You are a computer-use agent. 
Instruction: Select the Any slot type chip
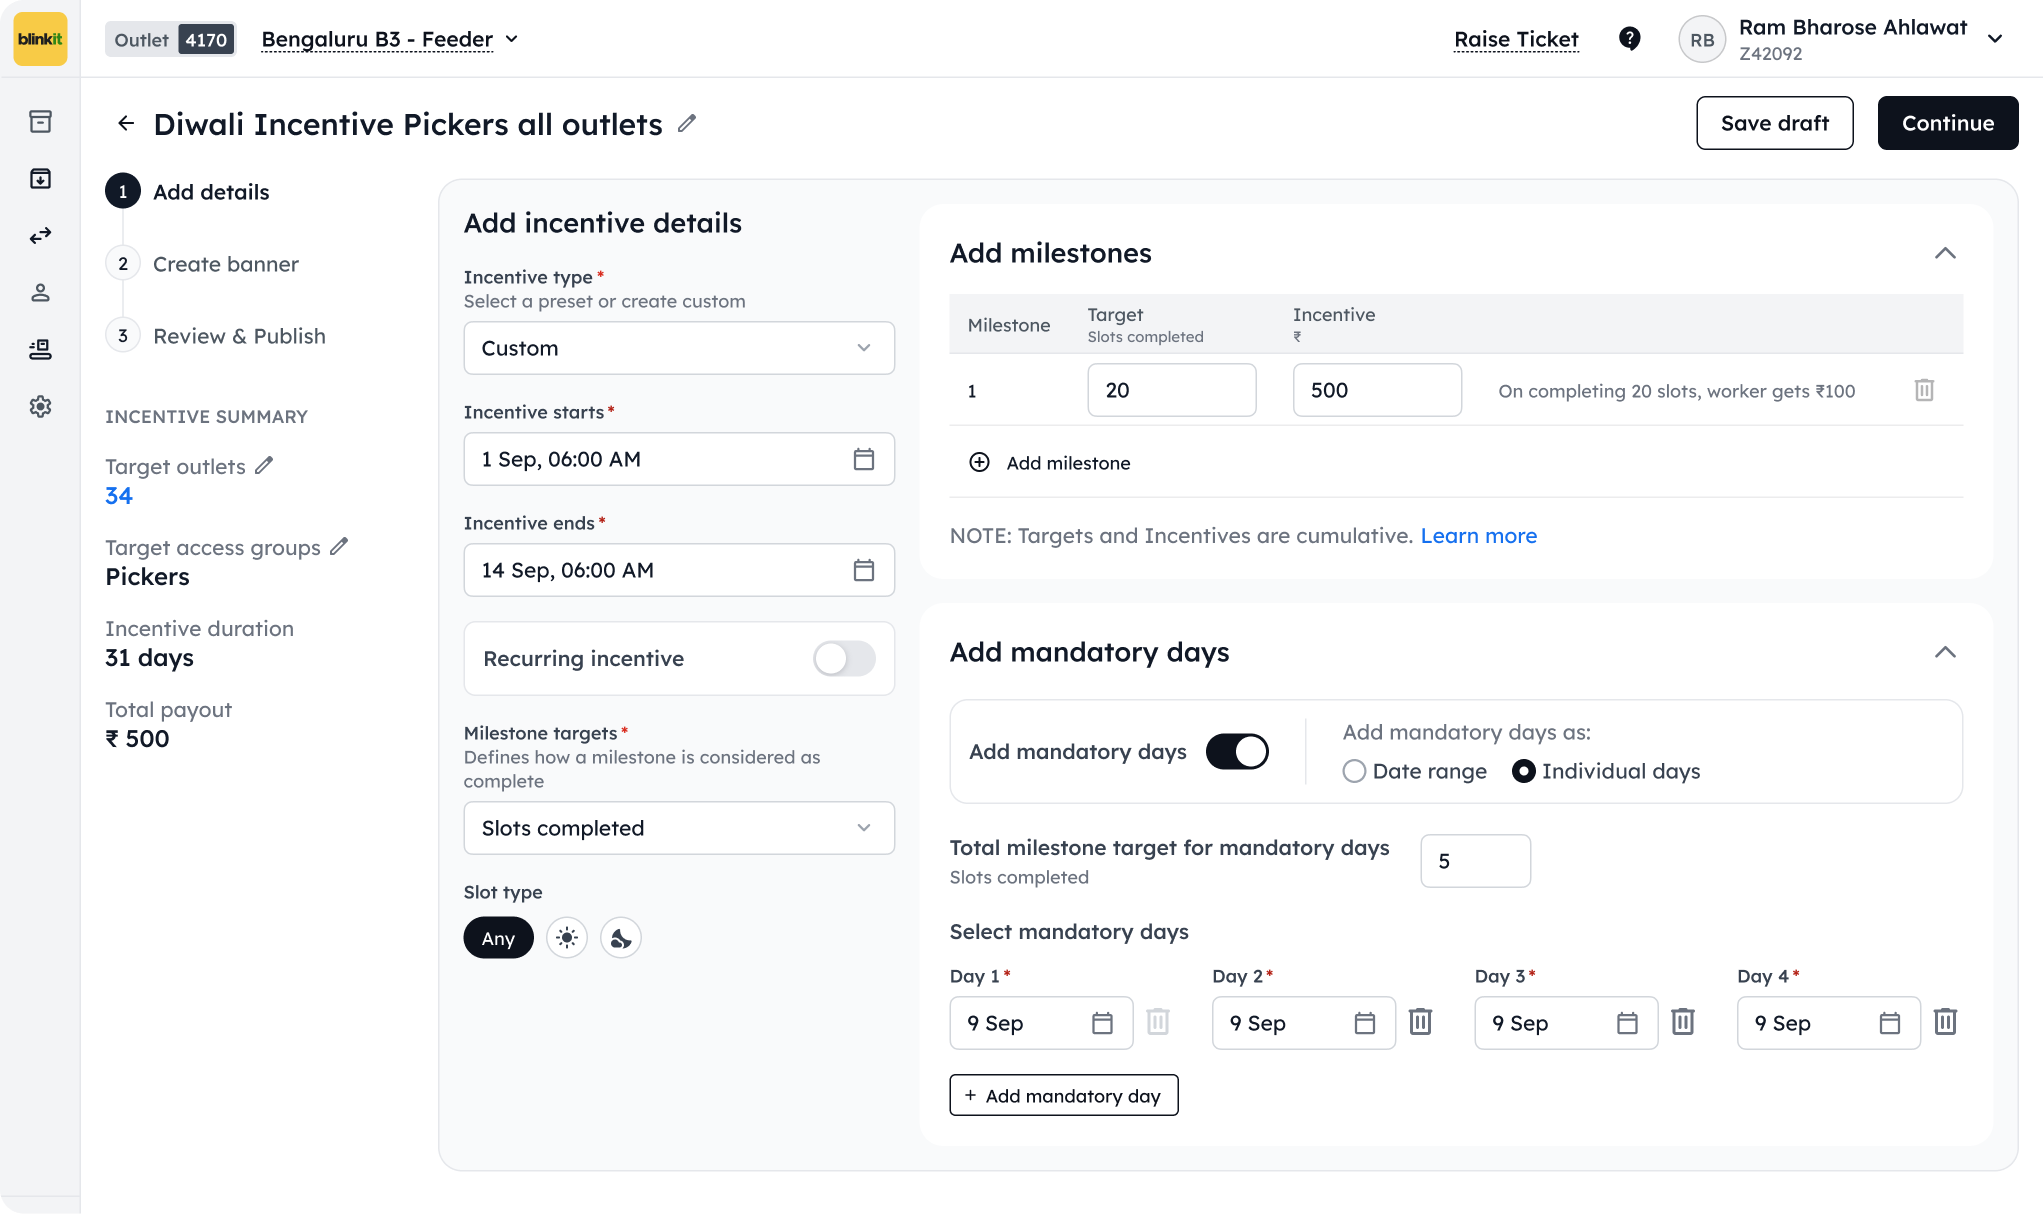(x=498, y=938)
